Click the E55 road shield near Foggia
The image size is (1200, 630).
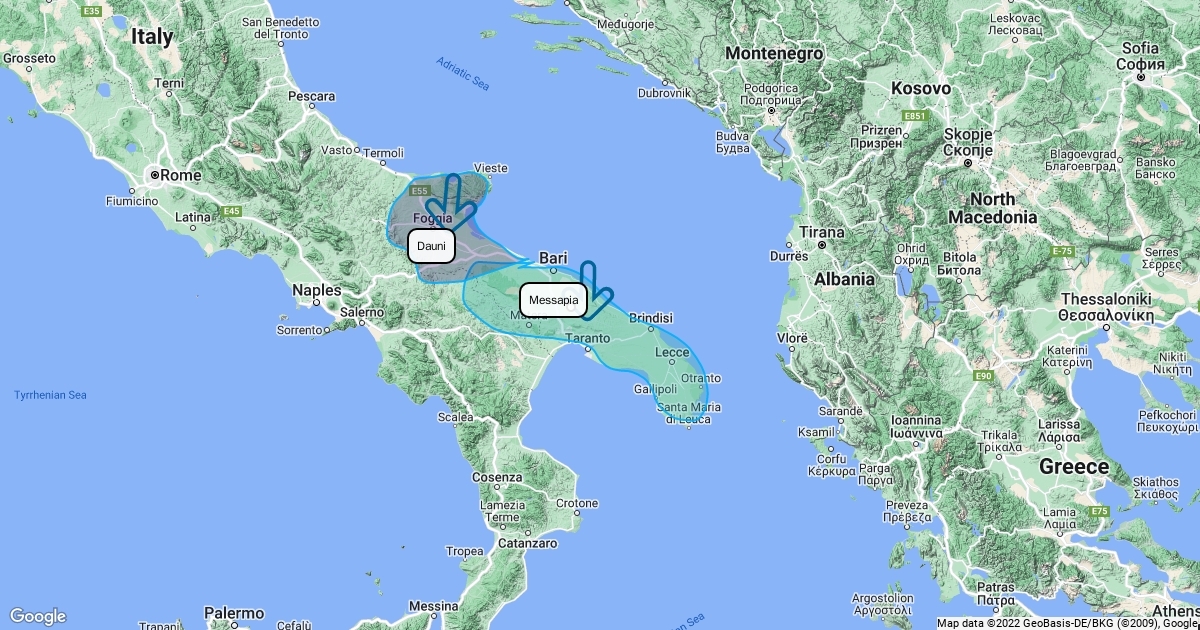click(421, 190)
